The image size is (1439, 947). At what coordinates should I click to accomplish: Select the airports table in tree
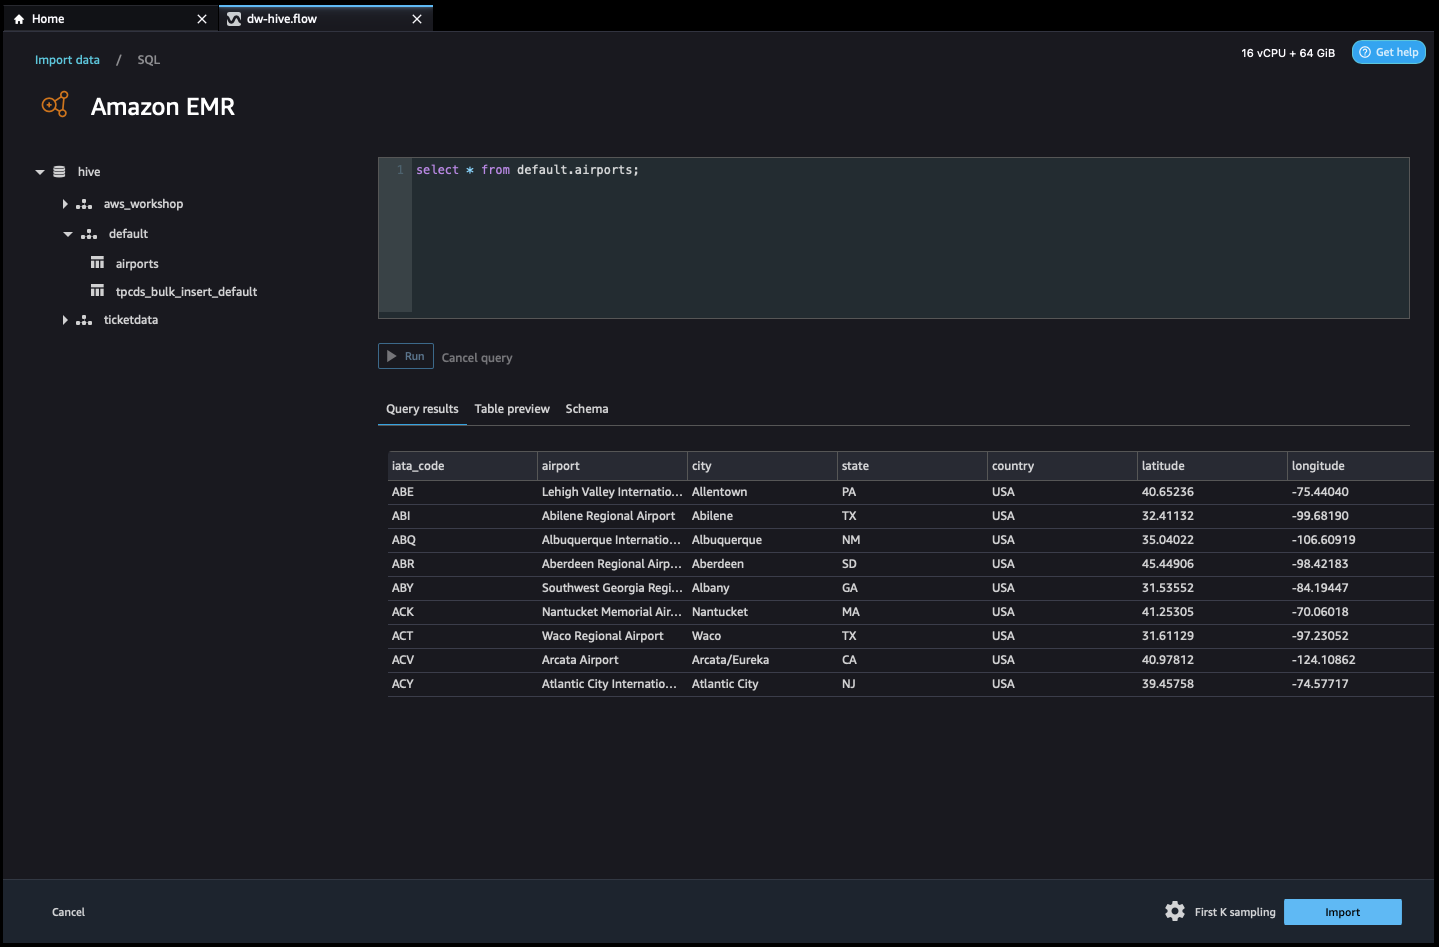(137, 264)
